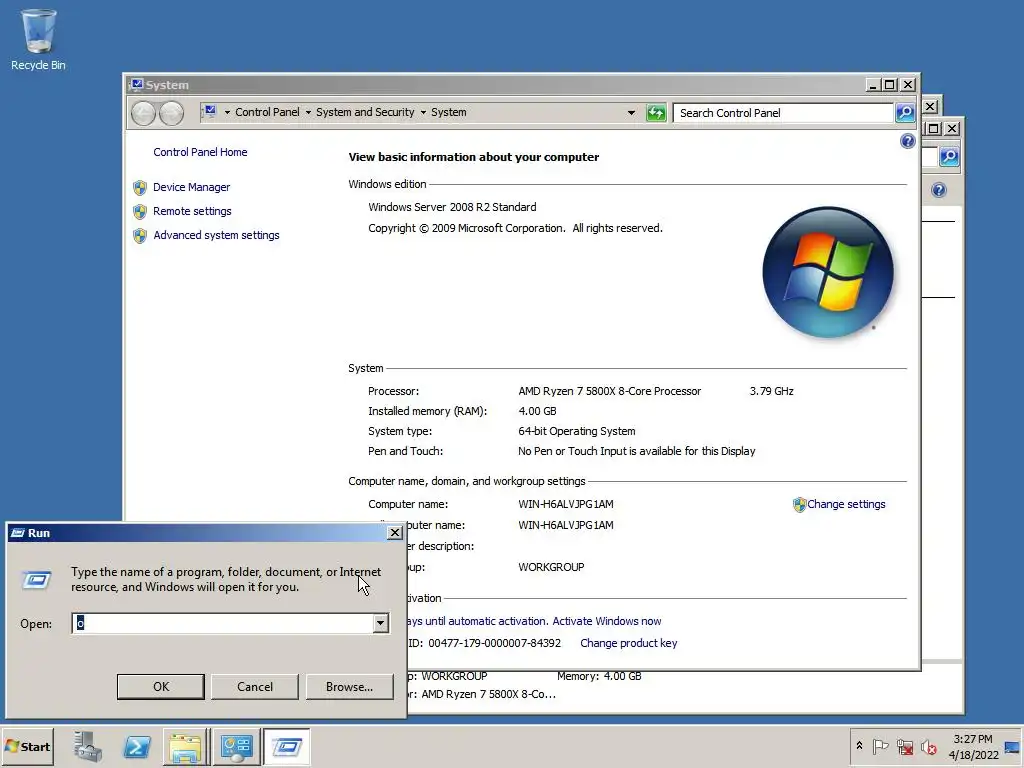This screenshot has height=768, width=1024.
Task: Expand the address bar history dropdown
Action: pyautogui.click(x=631, y=112)
